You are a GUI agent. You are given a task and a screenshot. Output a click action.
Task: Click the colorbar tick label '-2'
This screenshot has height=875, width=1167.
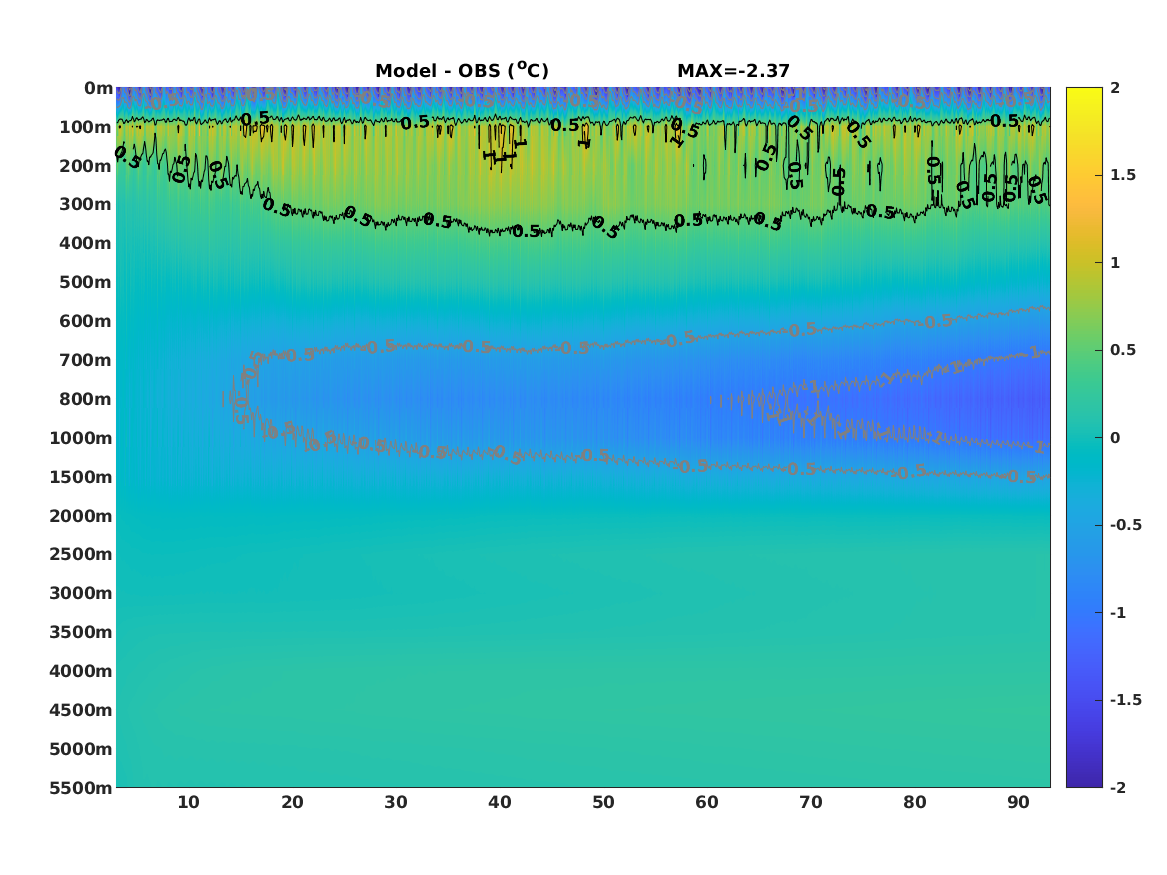tap(1118, 787)
